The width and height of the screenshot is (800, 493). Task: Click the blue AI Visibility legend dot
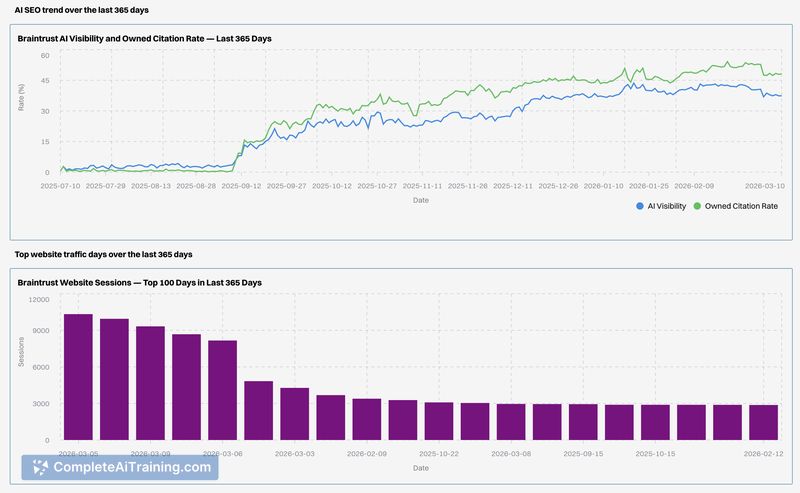[640, 206]
